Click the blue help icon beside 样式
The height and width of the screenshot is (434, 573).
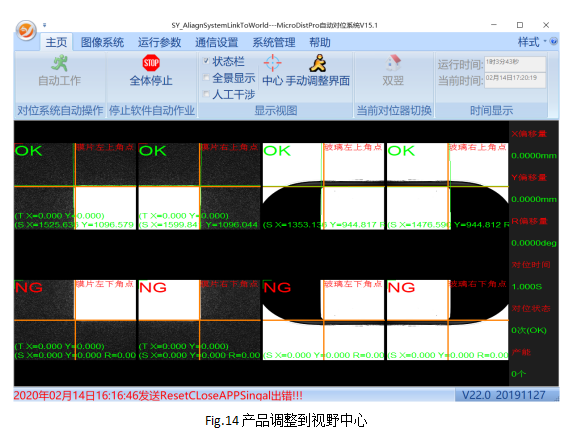coord(554,41)
